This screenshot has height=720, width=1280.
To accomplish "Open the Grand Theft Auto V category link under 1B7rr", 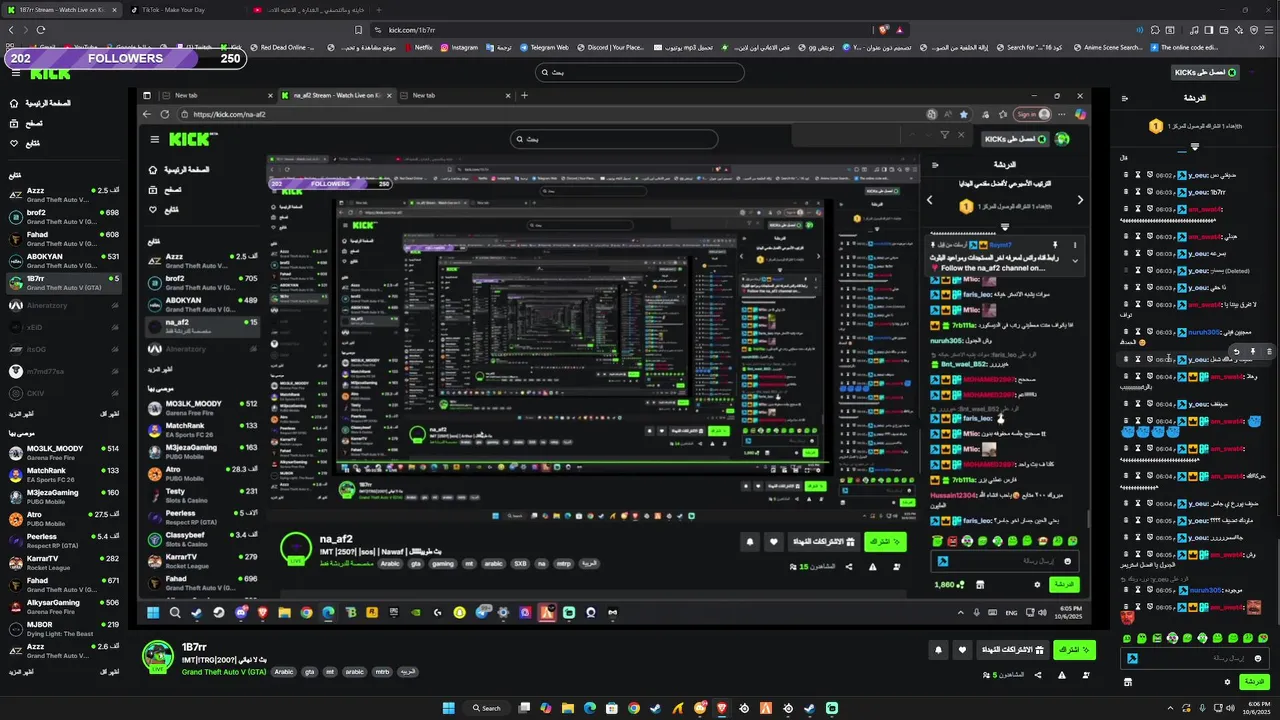I will 224,672.
